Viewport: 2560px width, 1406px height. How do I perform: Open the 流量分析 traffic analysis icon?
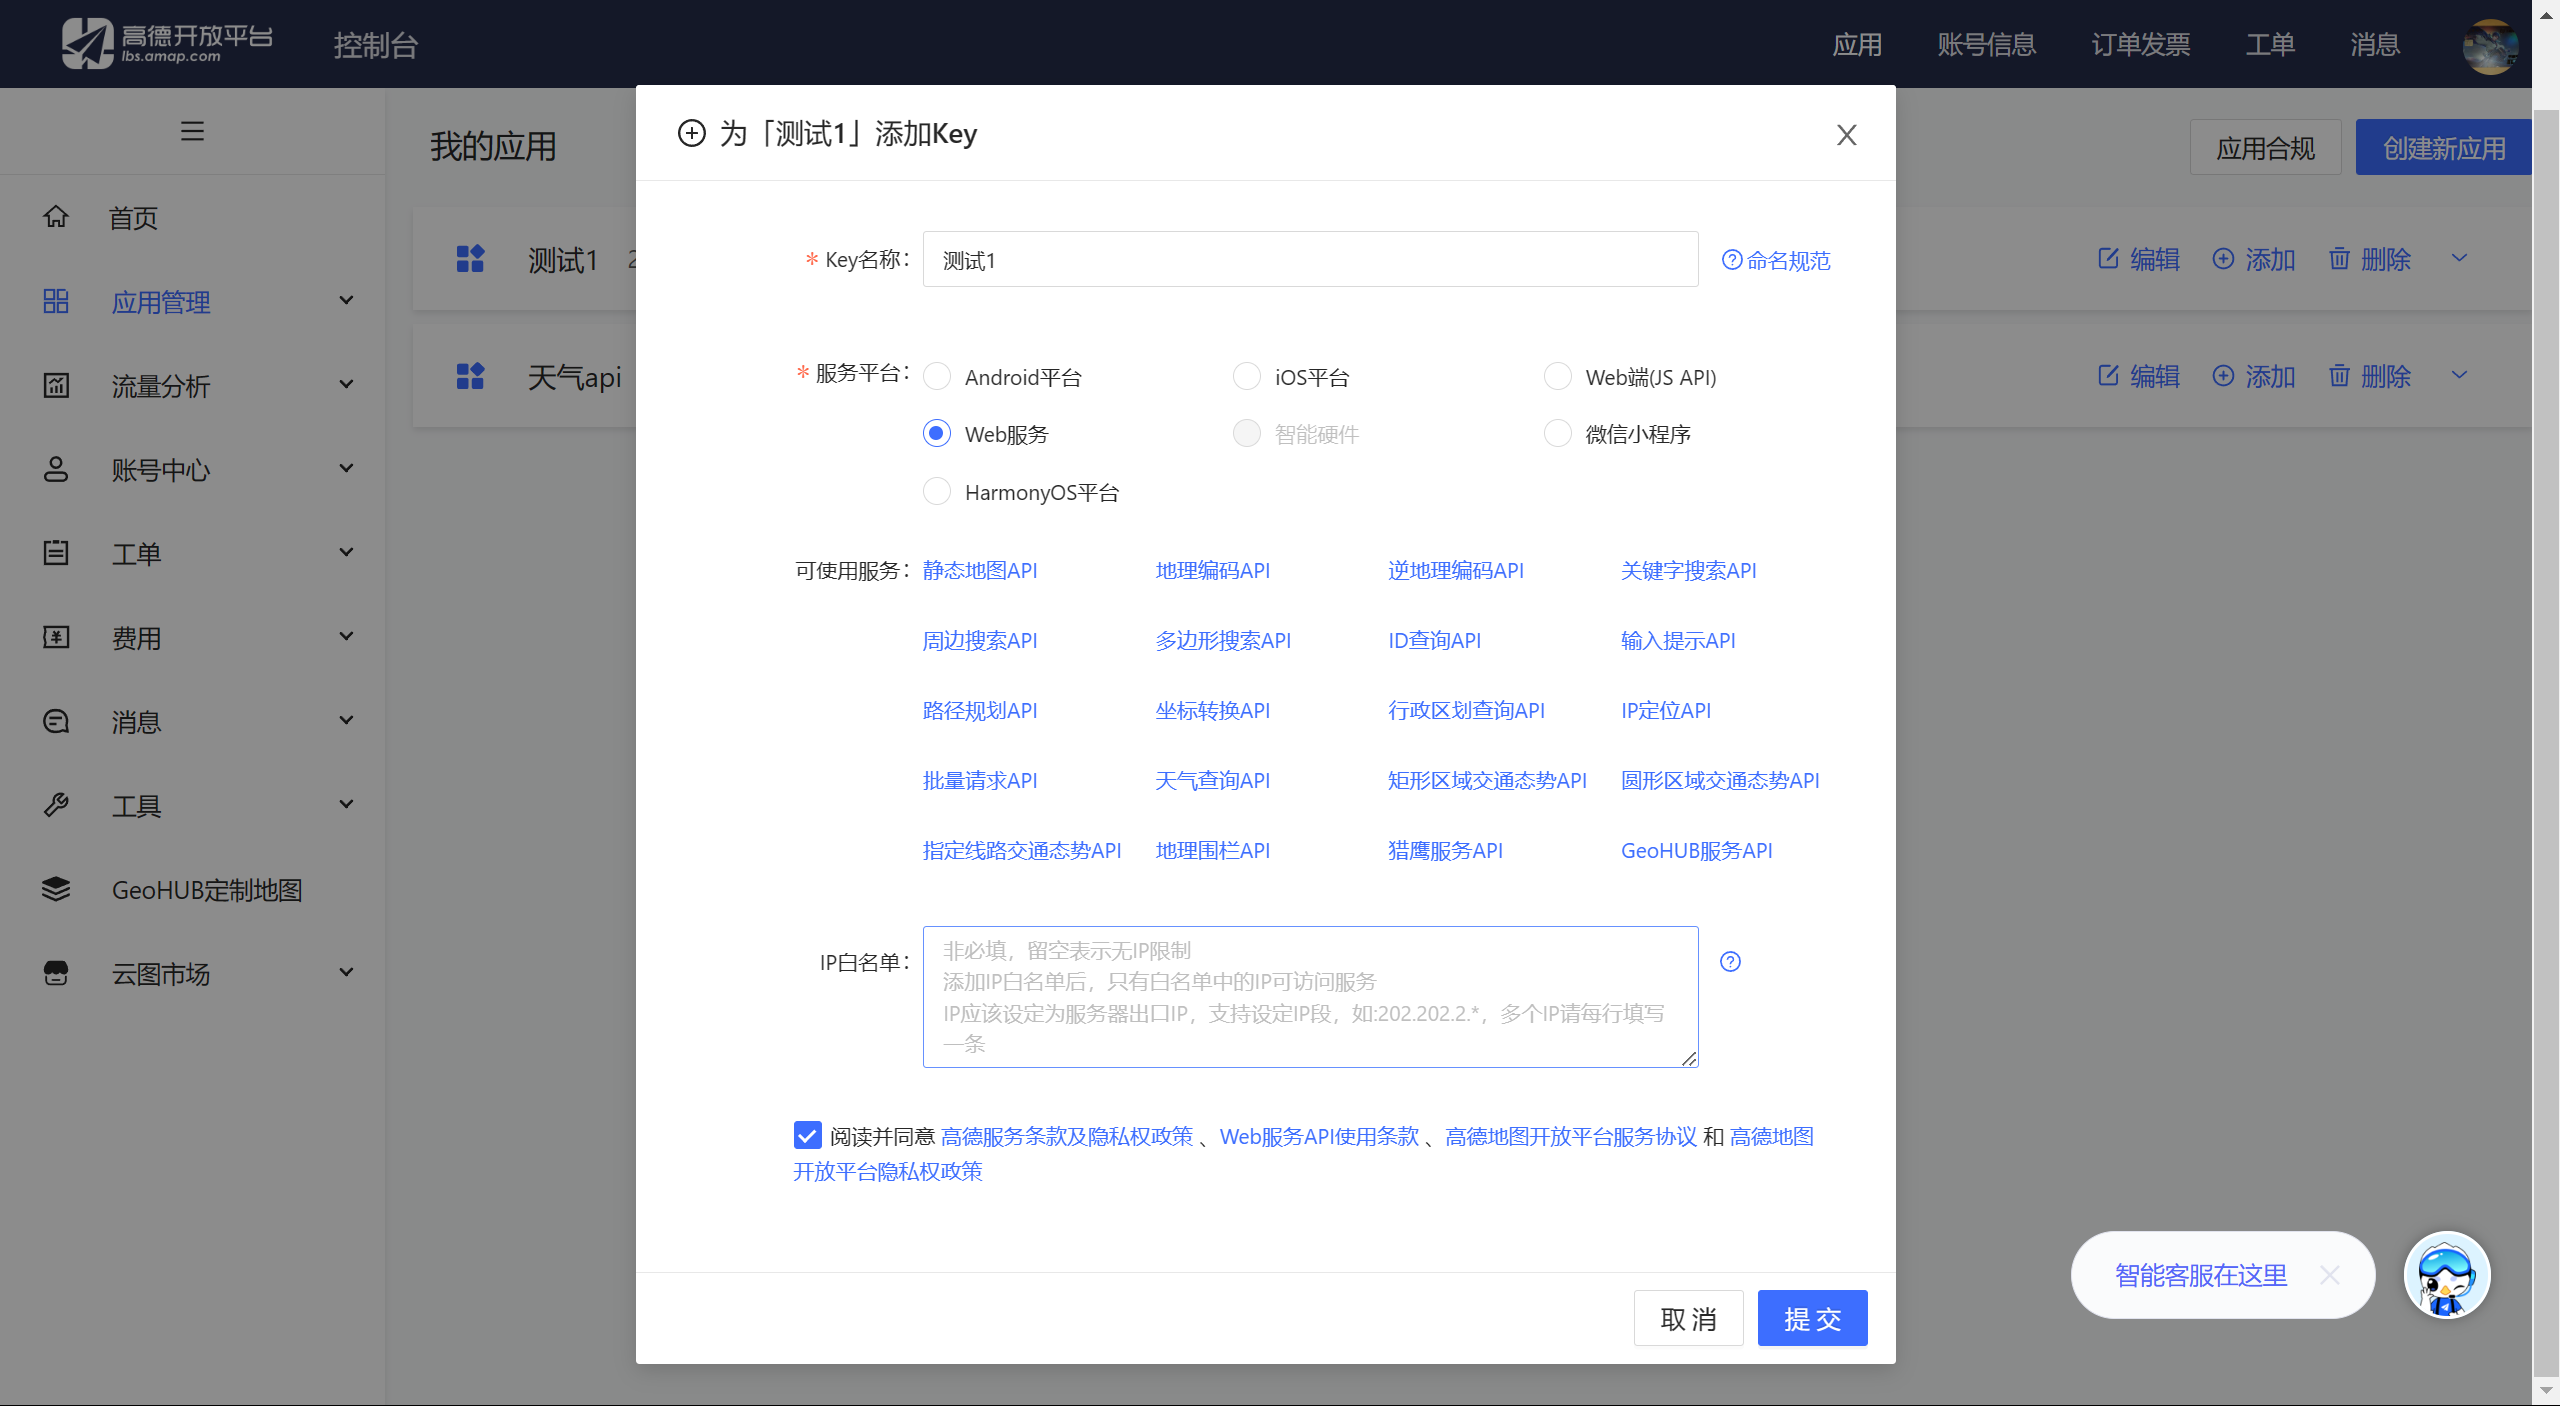click(x=56, y=385)
